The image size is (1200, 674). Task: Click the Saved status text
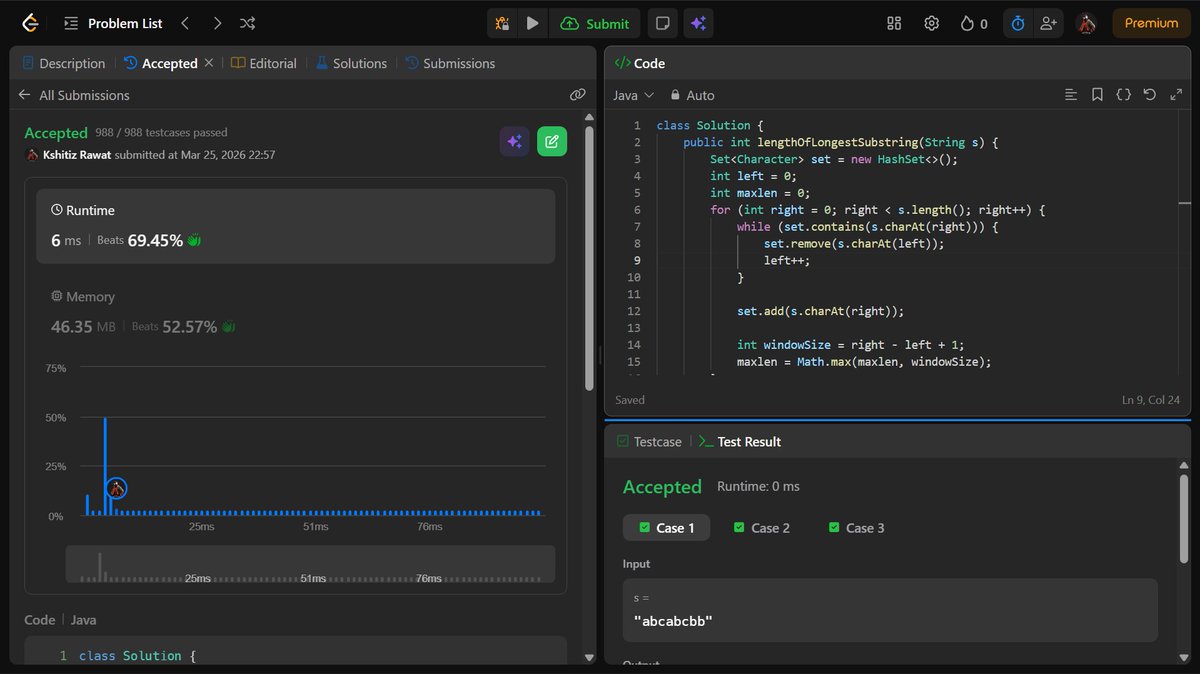[630, 400]
